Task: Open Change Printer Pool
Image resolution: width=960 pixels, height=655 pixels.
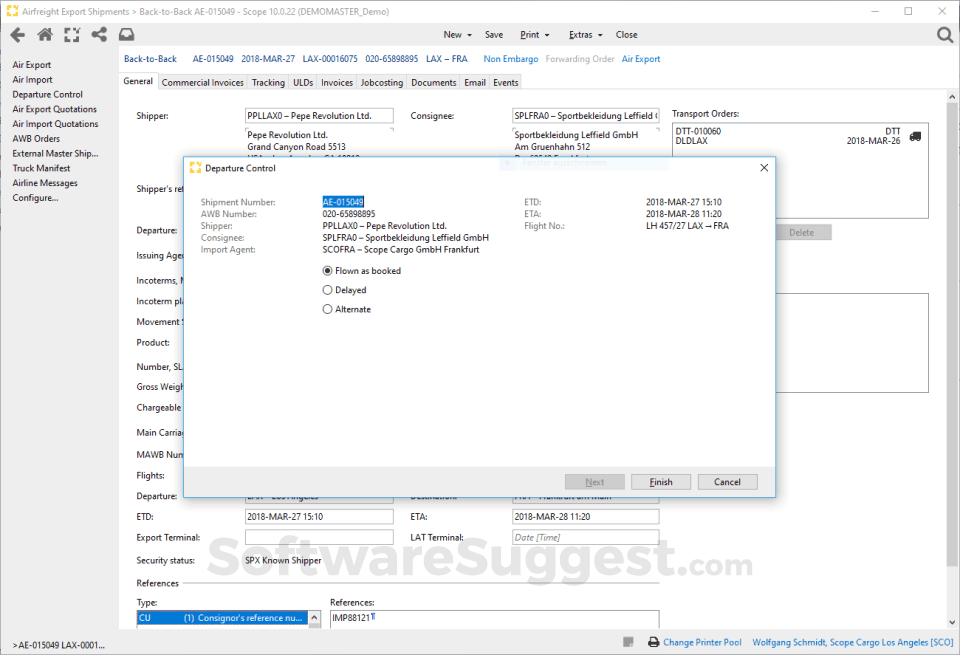Action: 704,641
